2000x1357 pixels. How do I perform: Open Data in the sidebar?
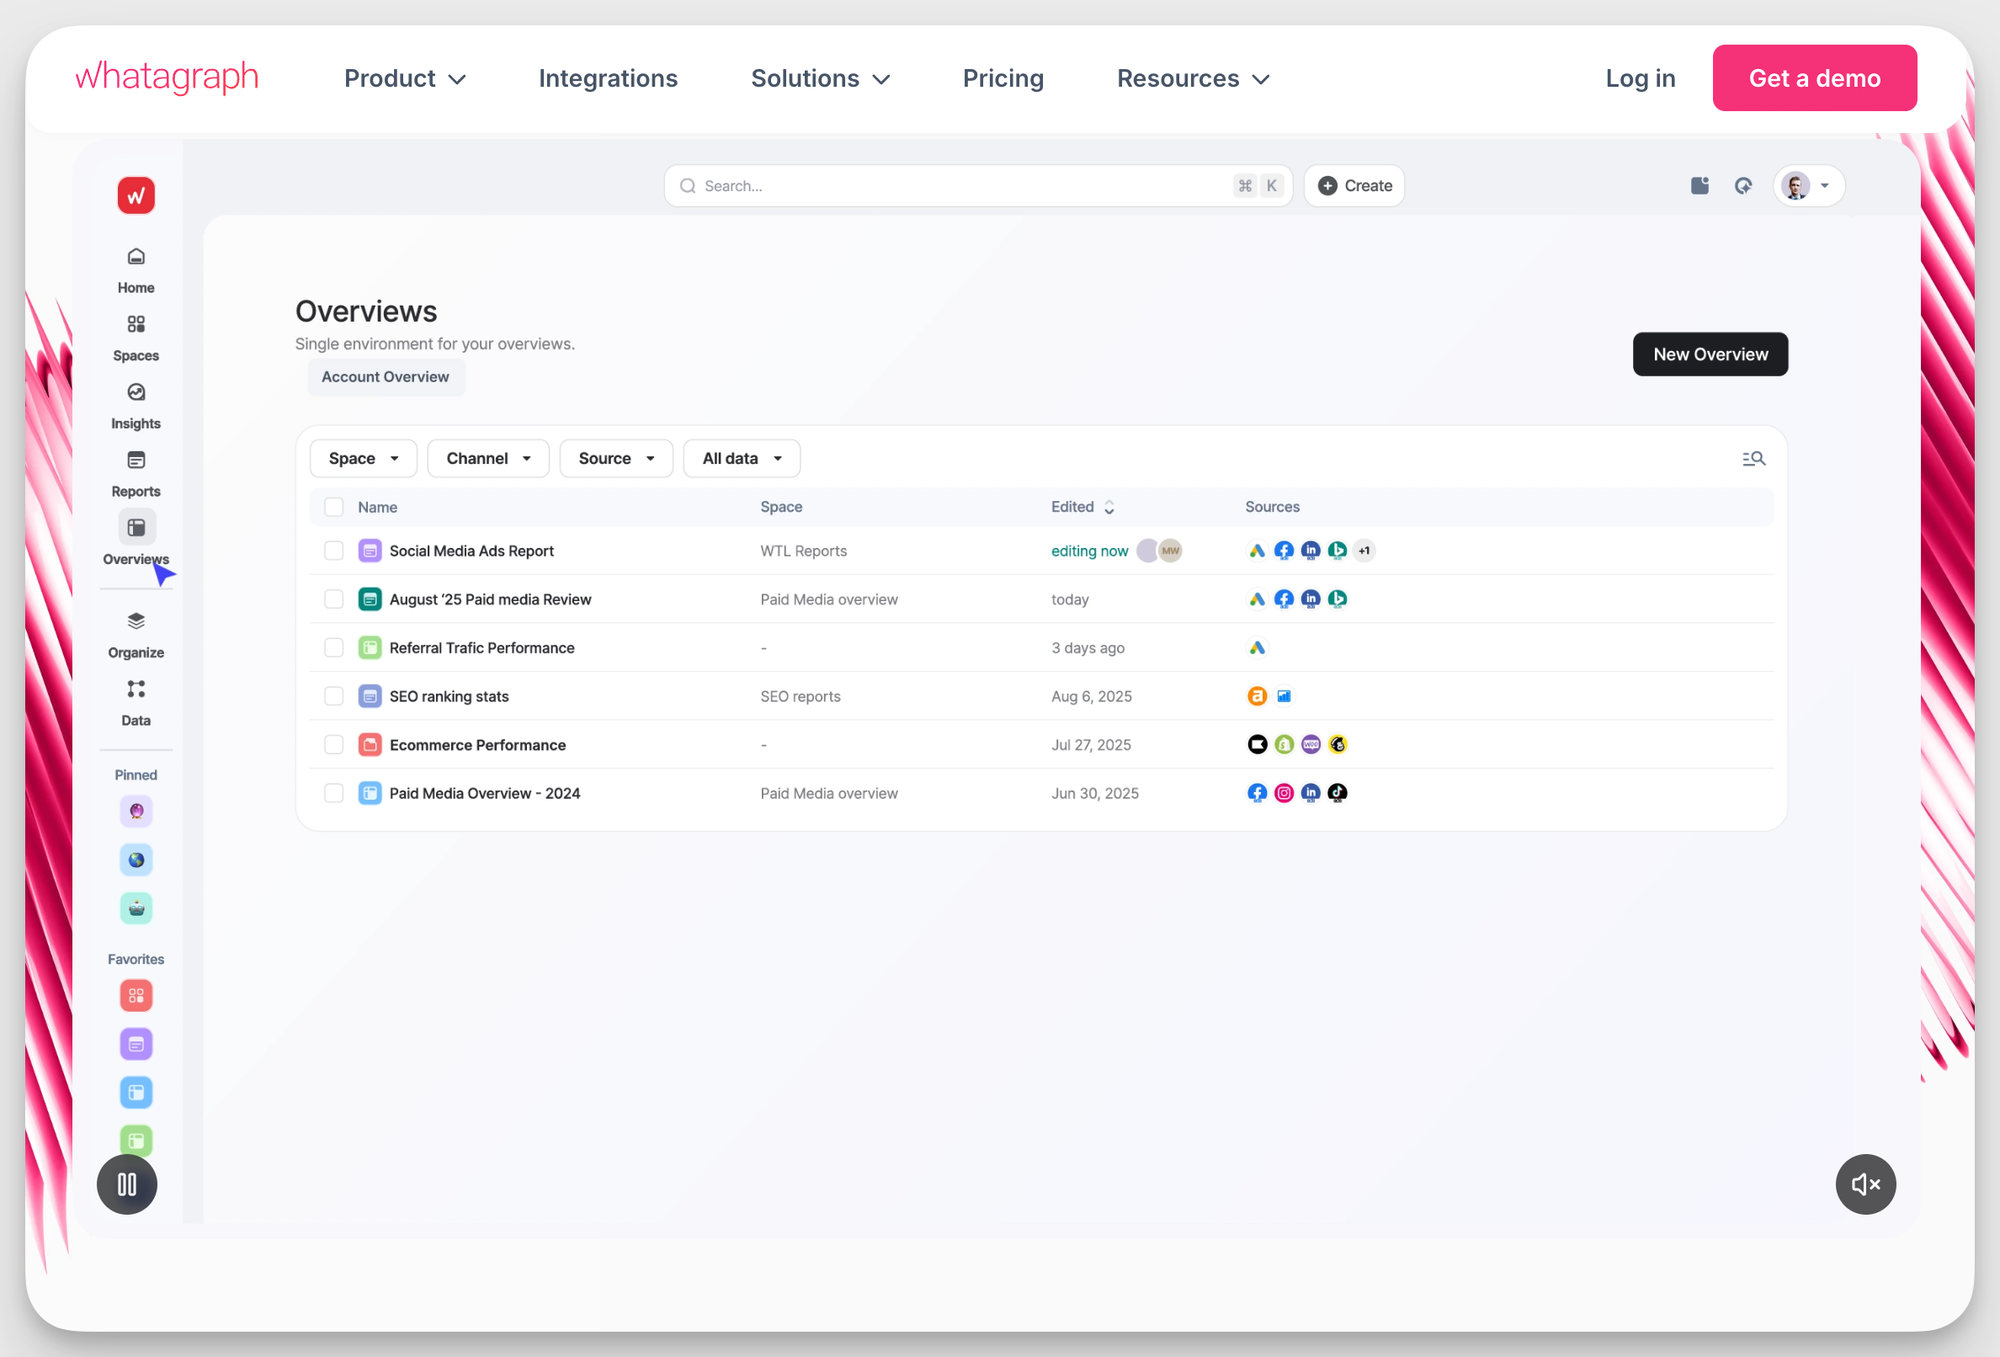(136, 689)
